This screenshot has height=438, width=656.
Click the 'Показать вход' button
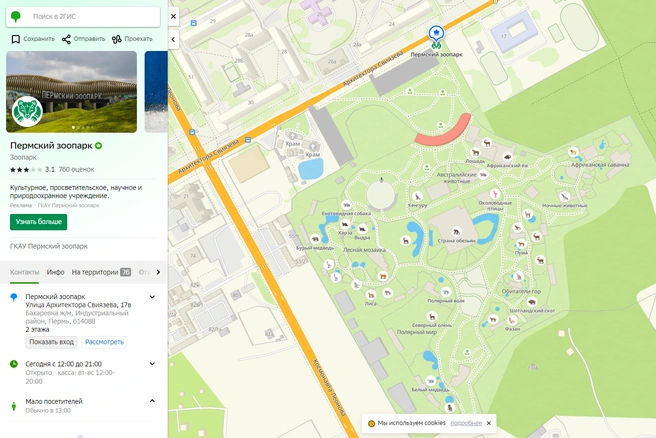(51, 342)
